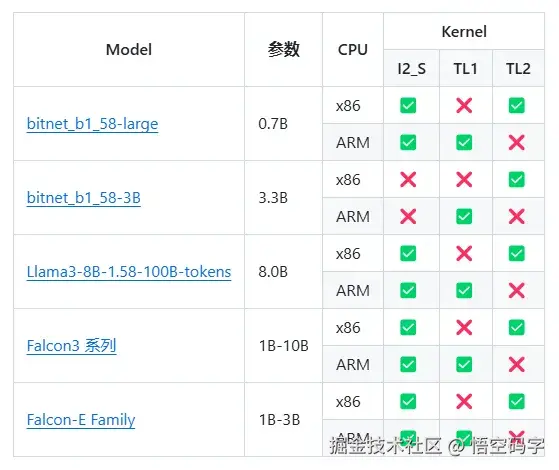The image size is (559, 470).
Task: Click the I2_S checkmark for bitnet_b1_58-large x86
Action: (408, 106)
